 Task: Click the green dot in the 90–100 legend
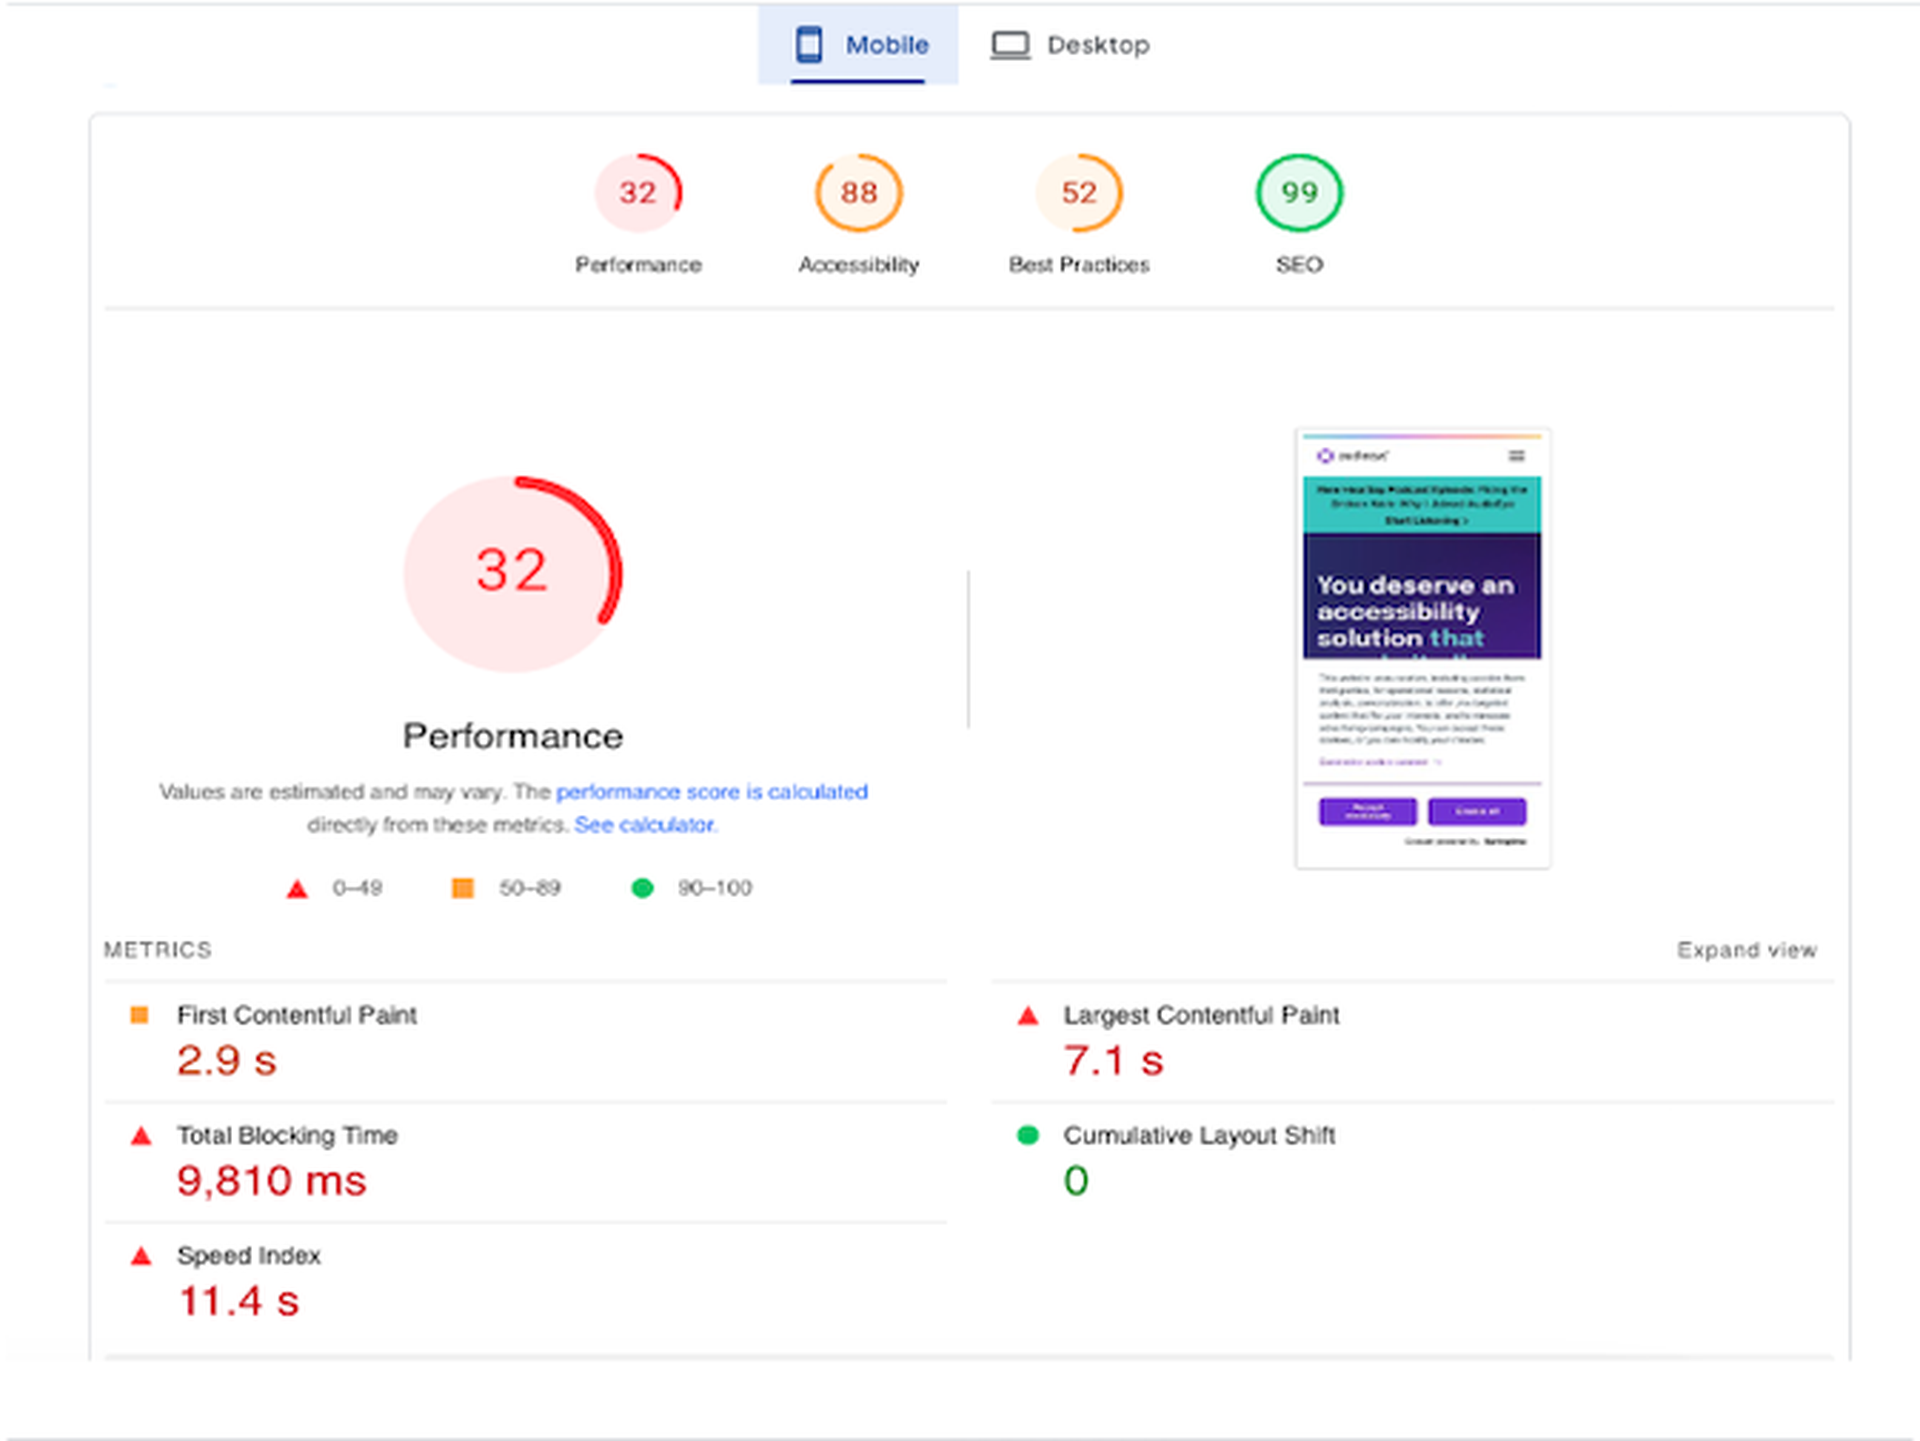point(643,888)
